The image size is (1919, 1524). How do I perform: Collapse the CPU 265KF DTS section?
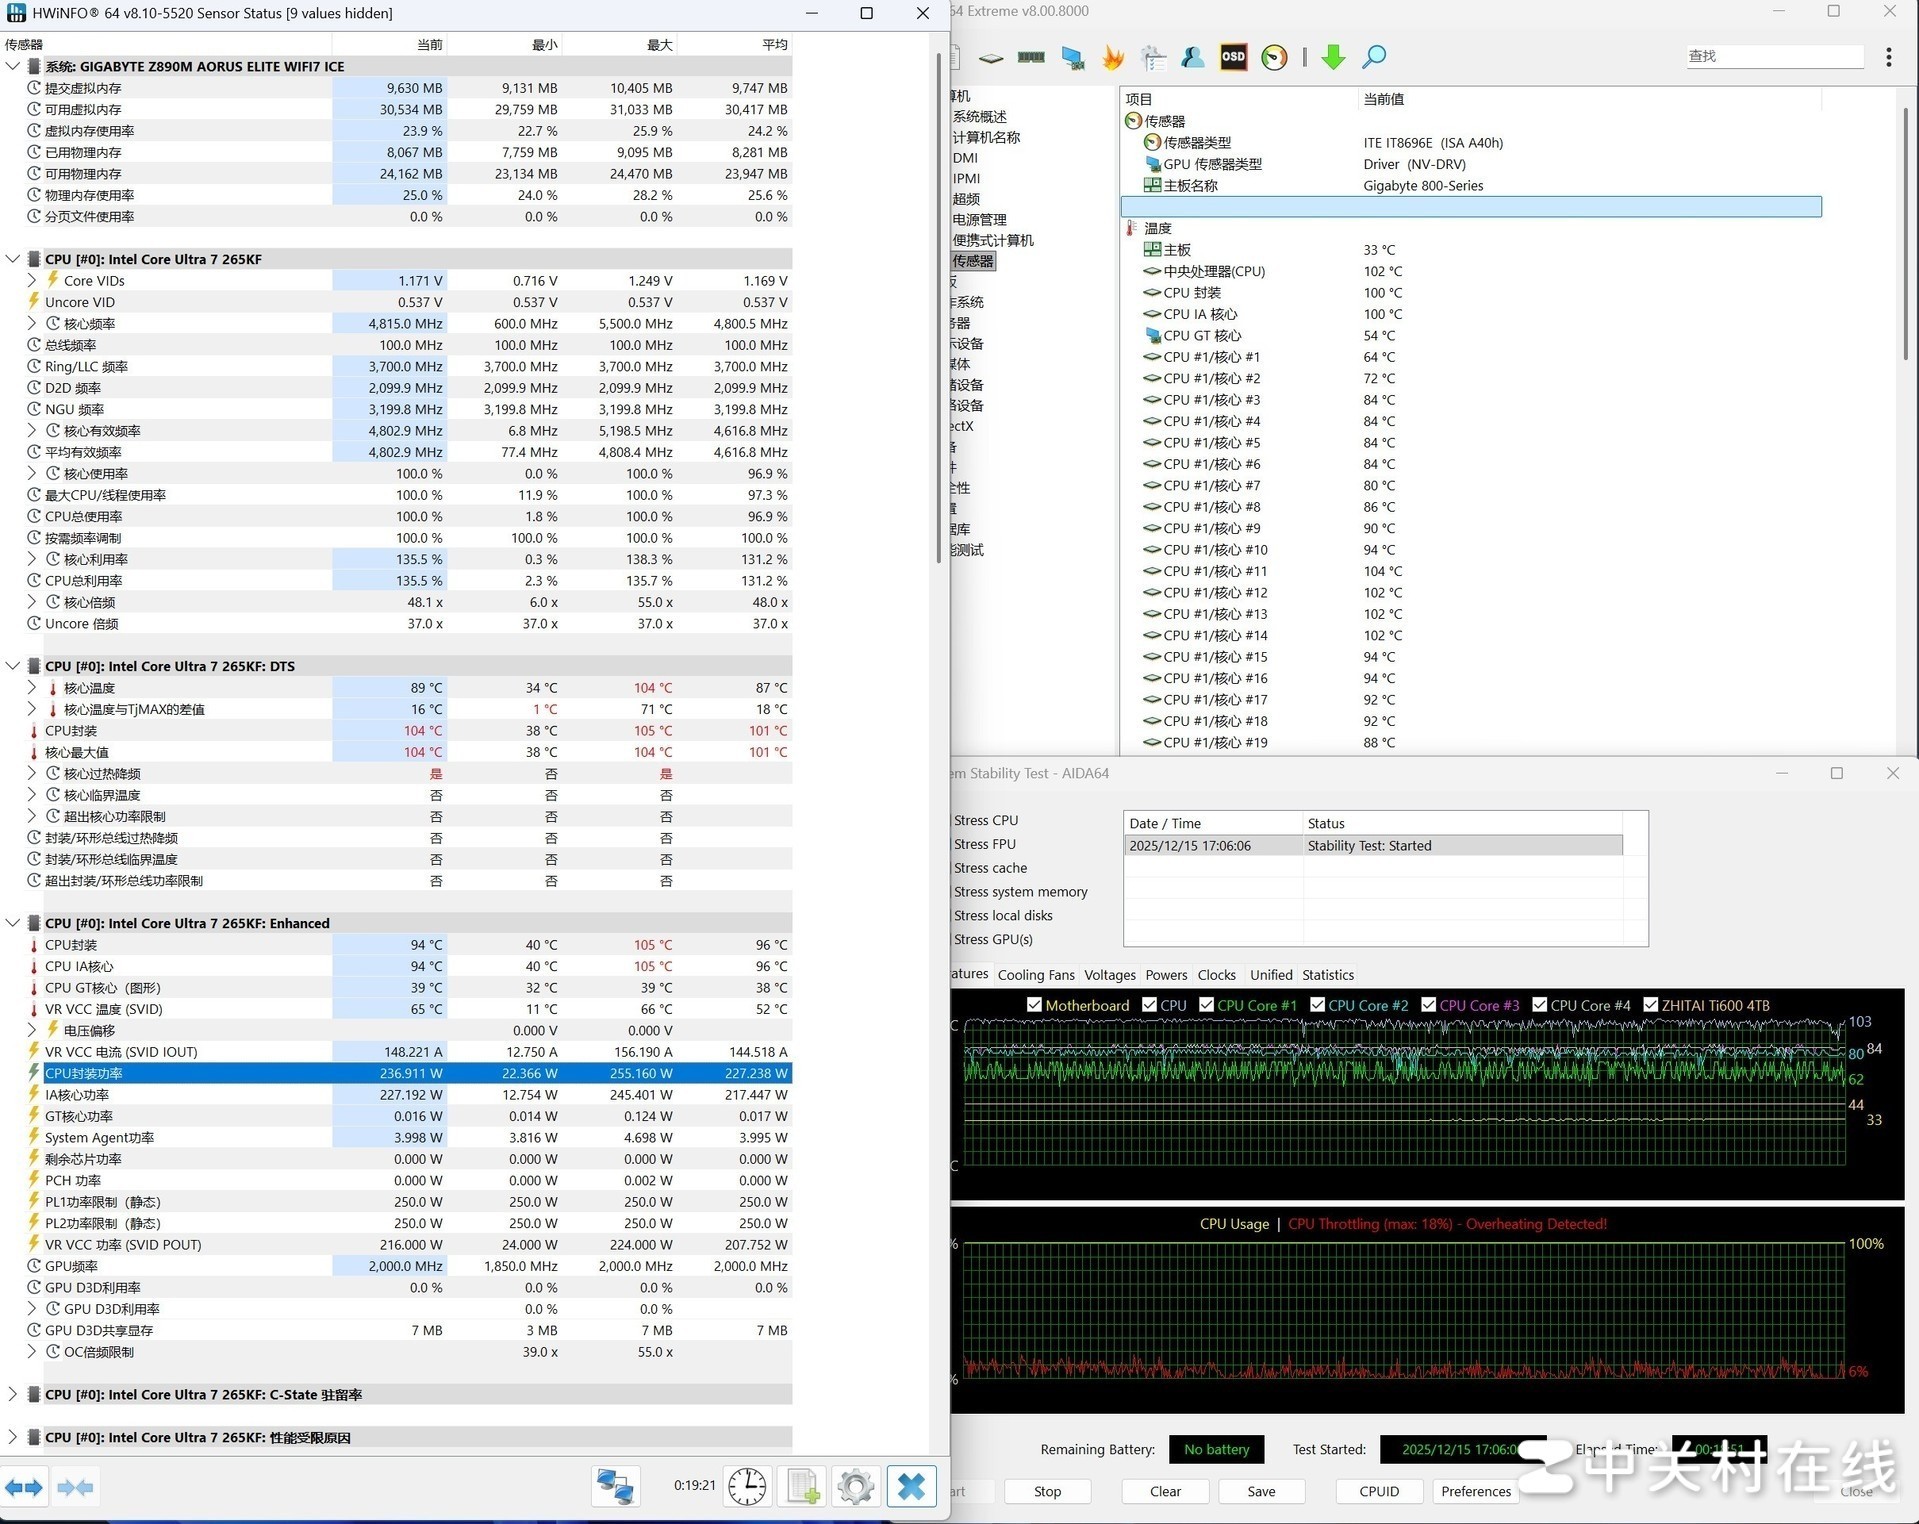[x=13, y=666]
